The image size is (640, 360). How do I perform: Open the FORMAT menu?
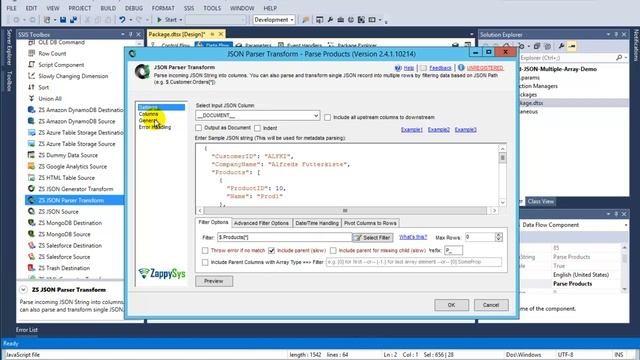tap(163, 8)
